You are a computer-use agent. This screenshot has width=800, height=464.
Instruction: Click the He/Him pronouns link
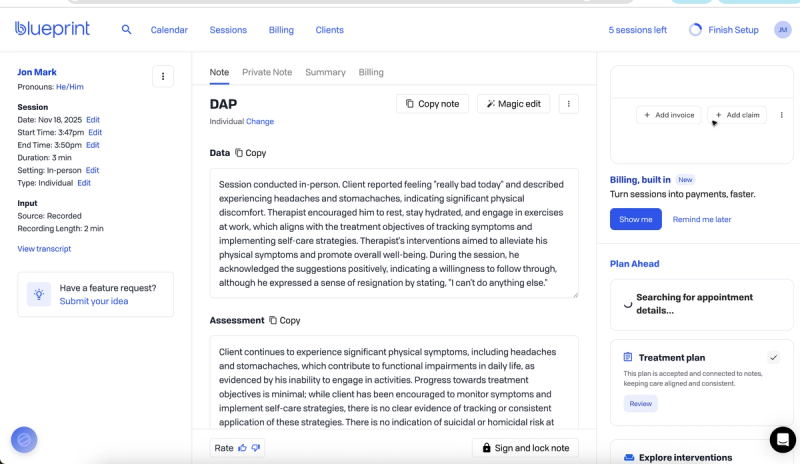point(69,87)
